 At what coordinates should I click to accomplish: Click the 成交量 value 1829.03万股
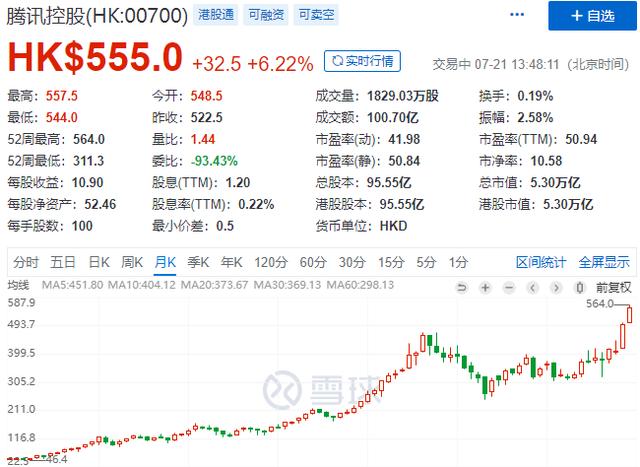click(x=403, y=96)
